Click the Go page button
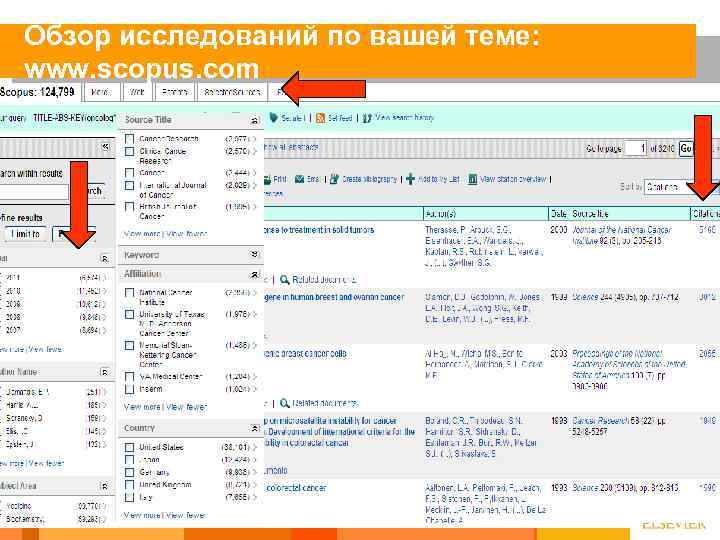The height and width of the screenshot is (540, 720). (x=686, y=148)
